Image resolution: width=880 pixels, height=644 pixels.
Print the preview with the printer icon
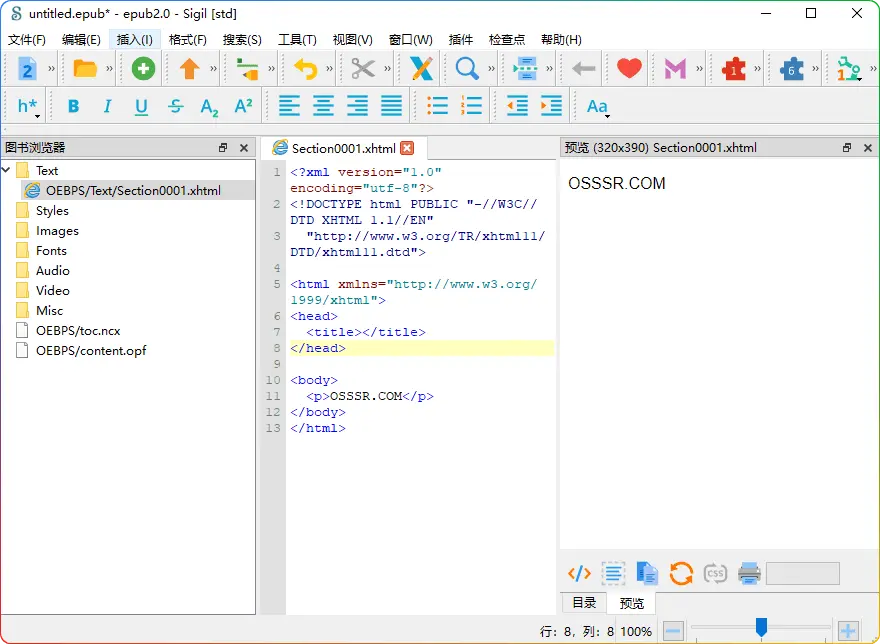coord(749,573)
